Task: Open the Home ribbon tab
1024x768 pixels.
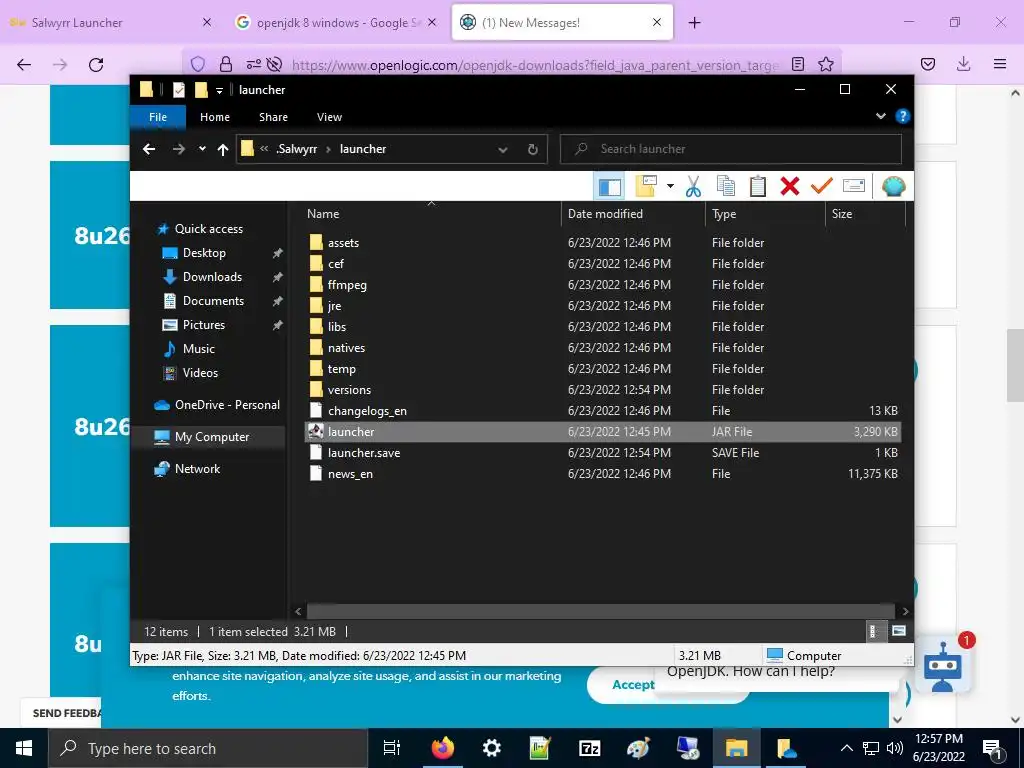Action: tap(215, 117)
